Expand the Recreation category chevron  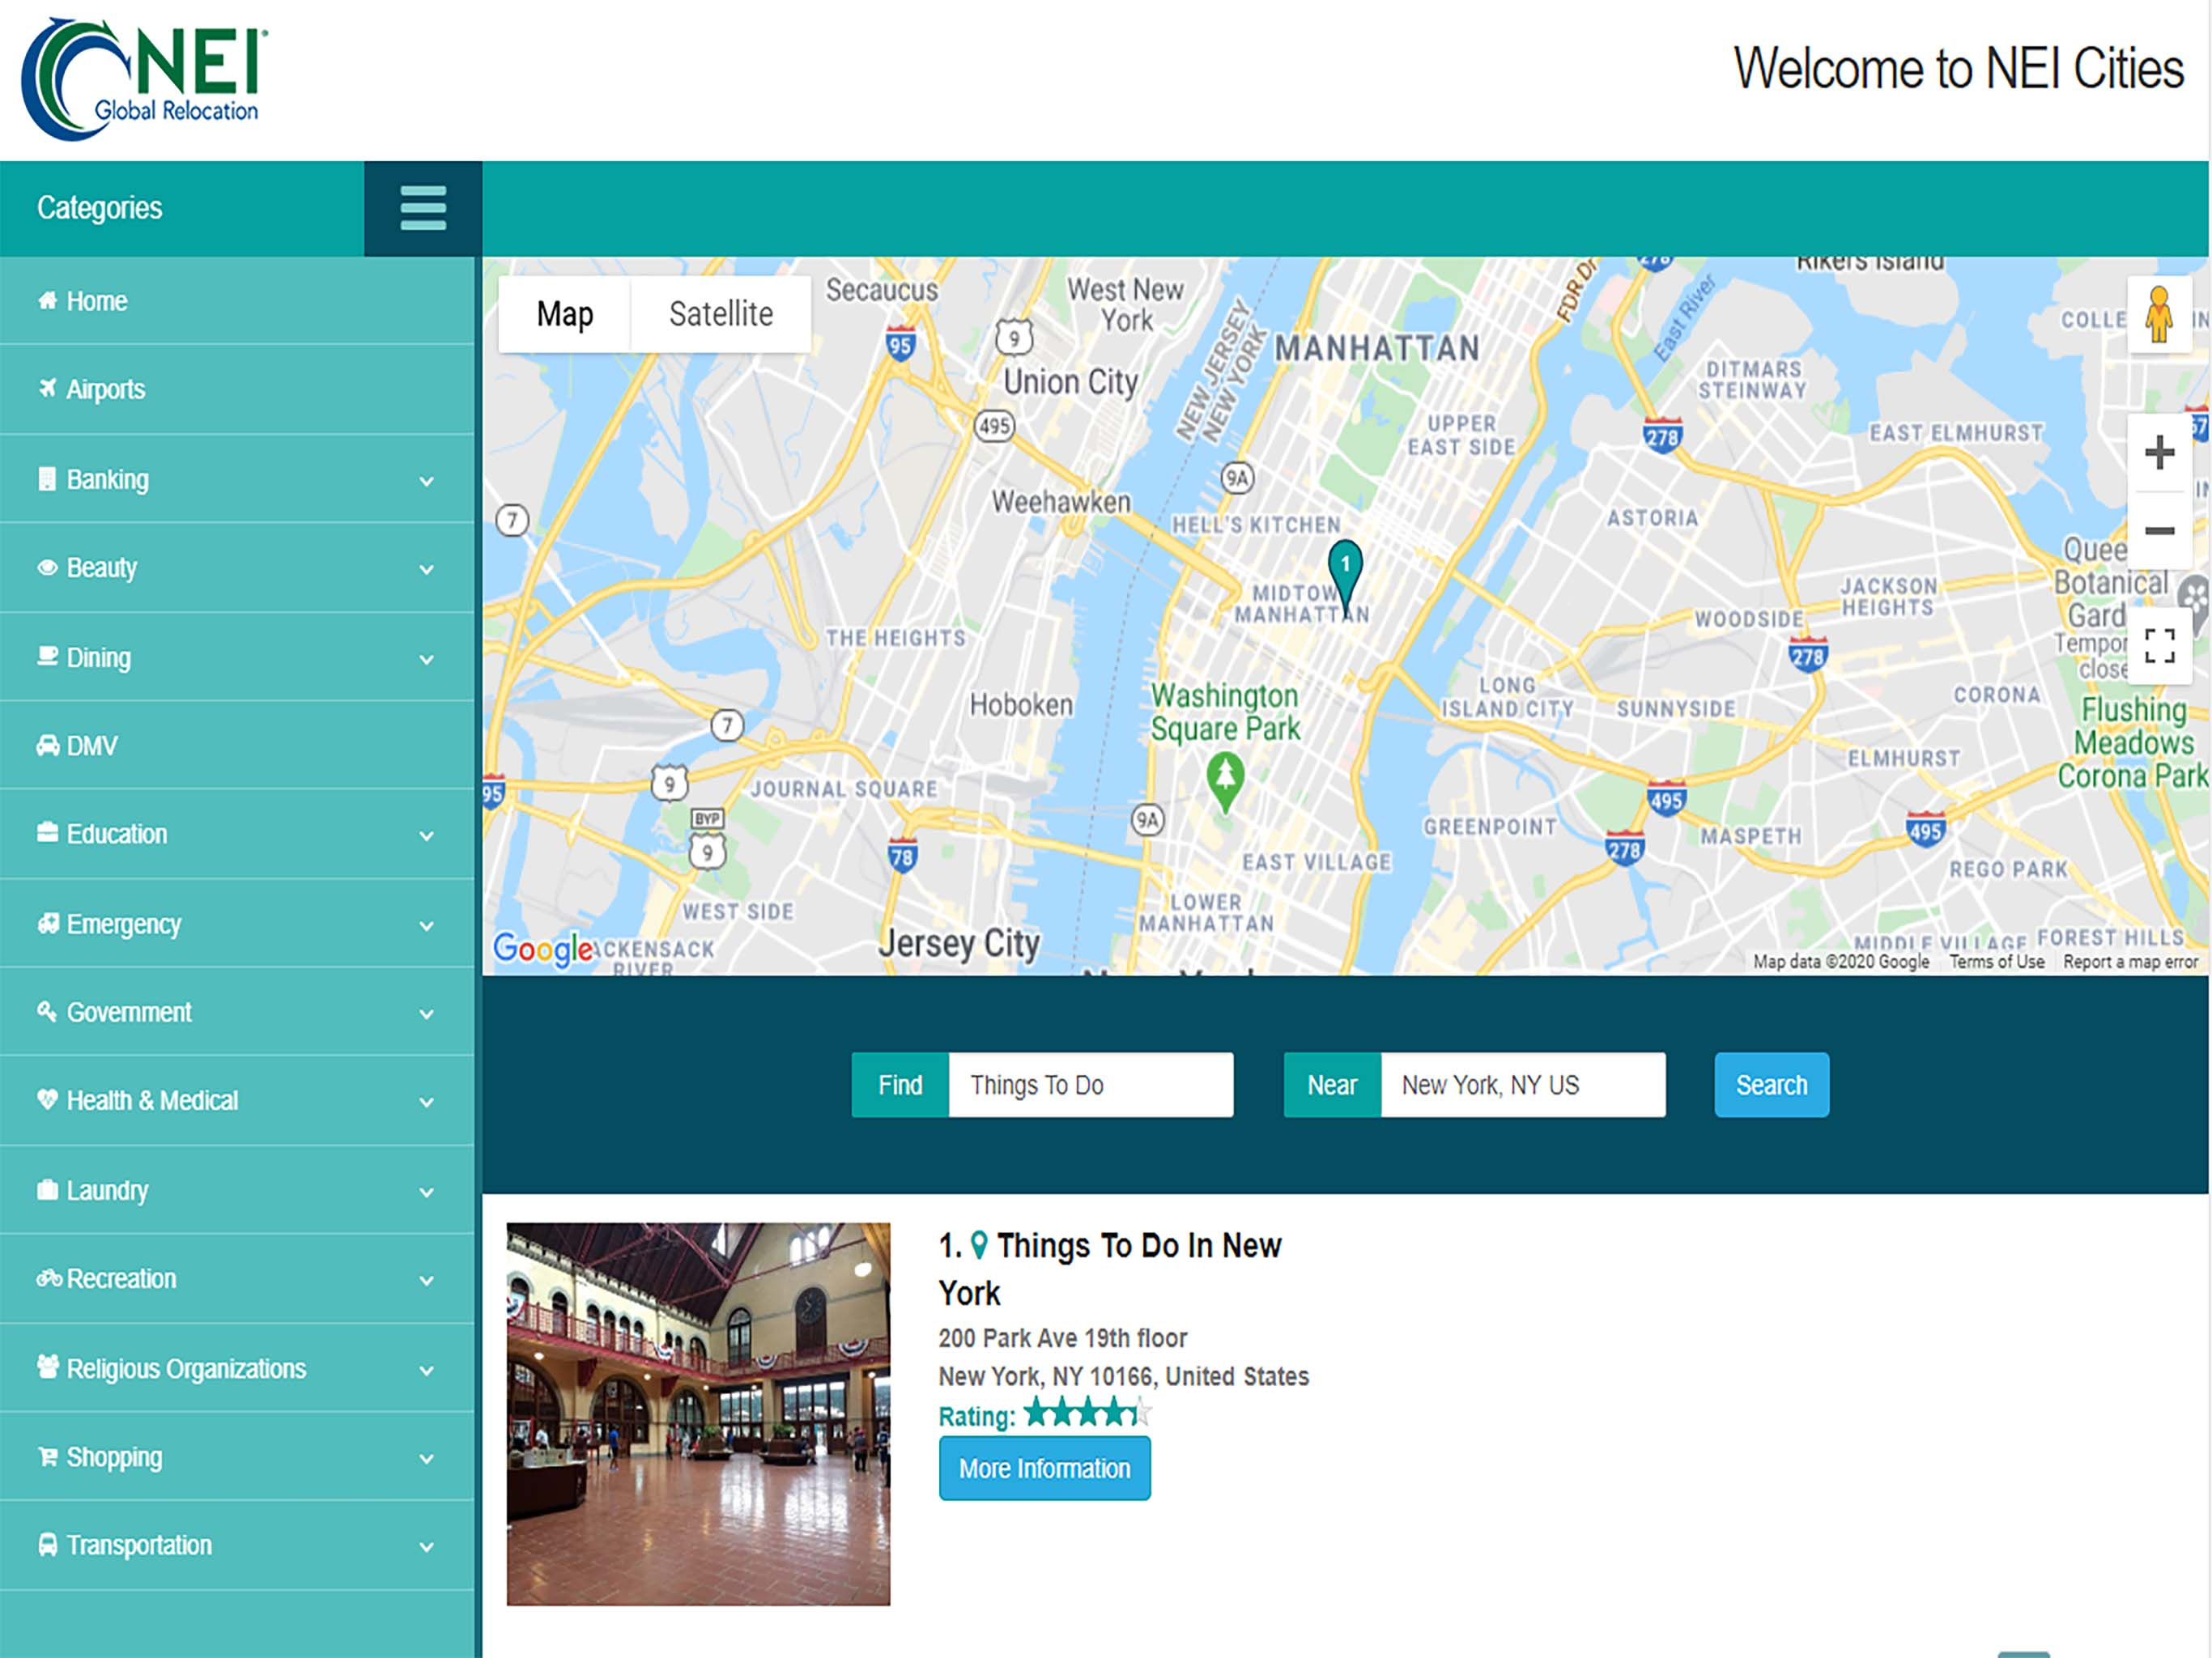tap(427, 1279)
